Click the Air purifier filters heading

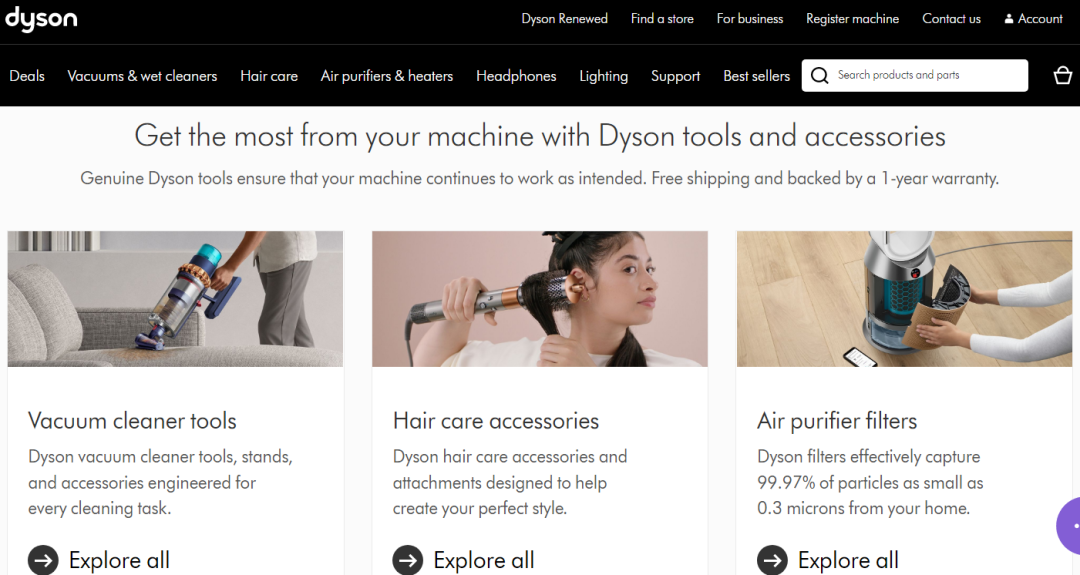click(x=837, y=420)
